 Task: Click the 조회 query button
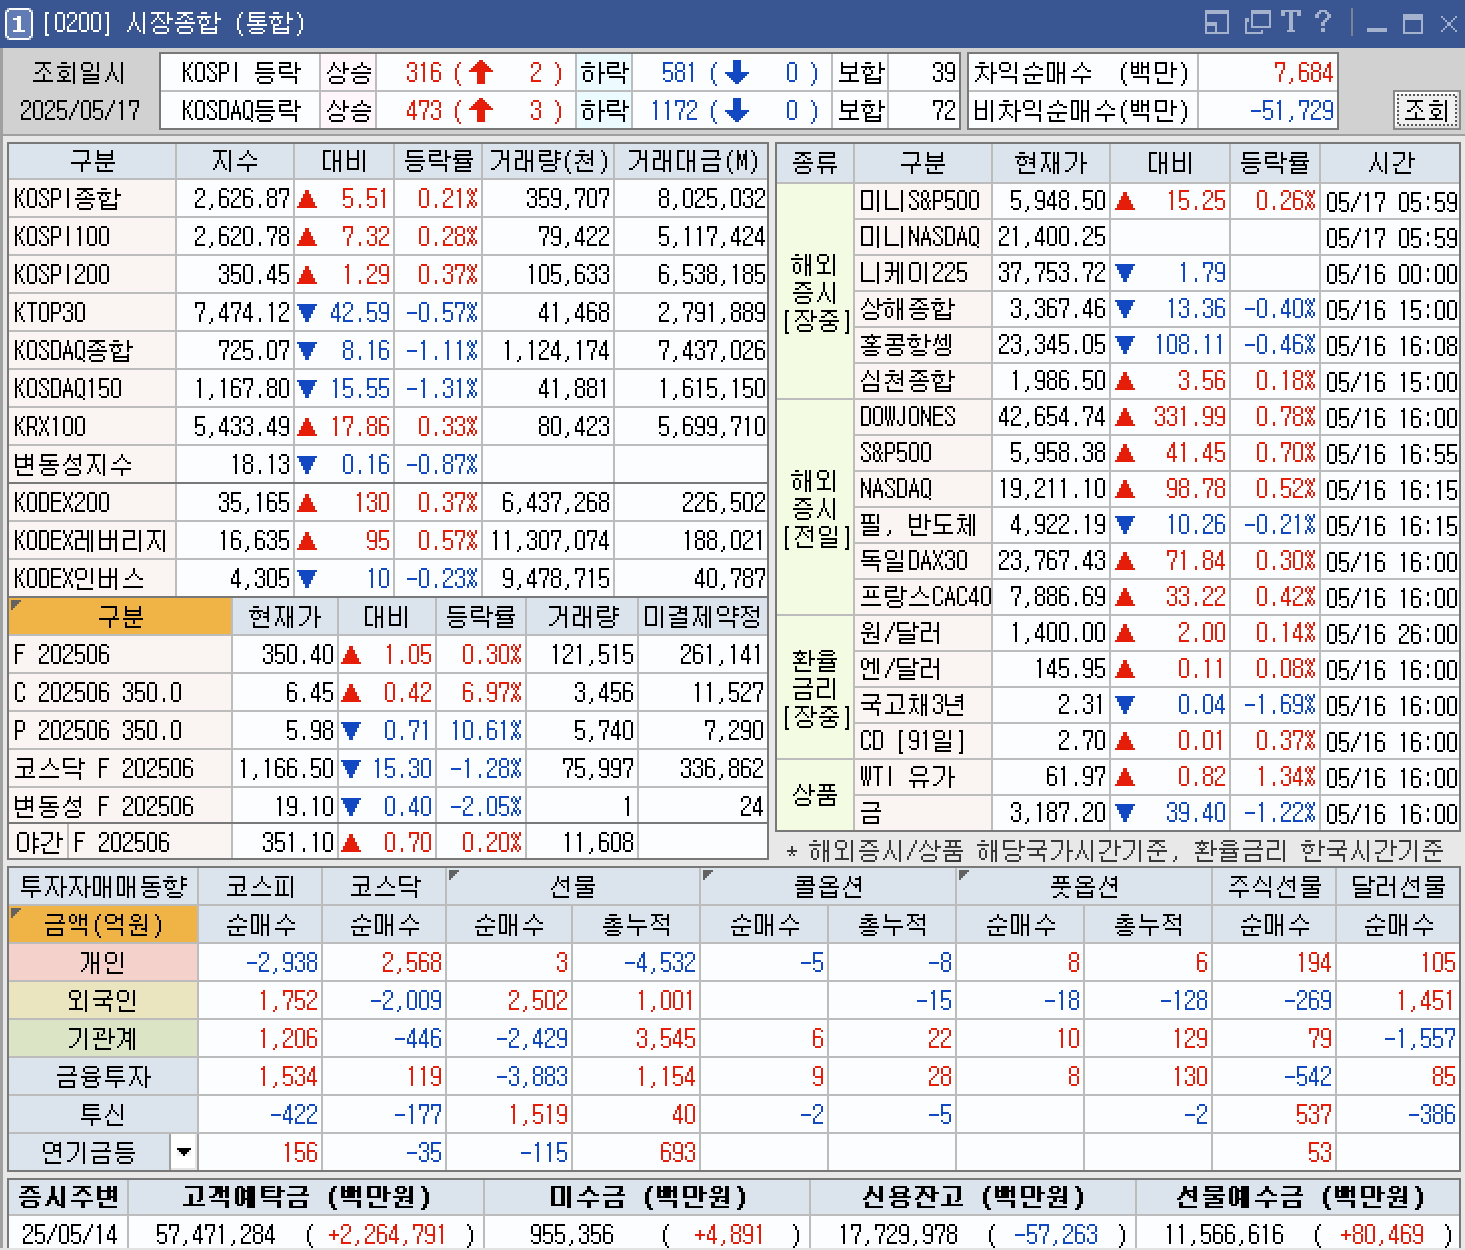point(1426,110)
